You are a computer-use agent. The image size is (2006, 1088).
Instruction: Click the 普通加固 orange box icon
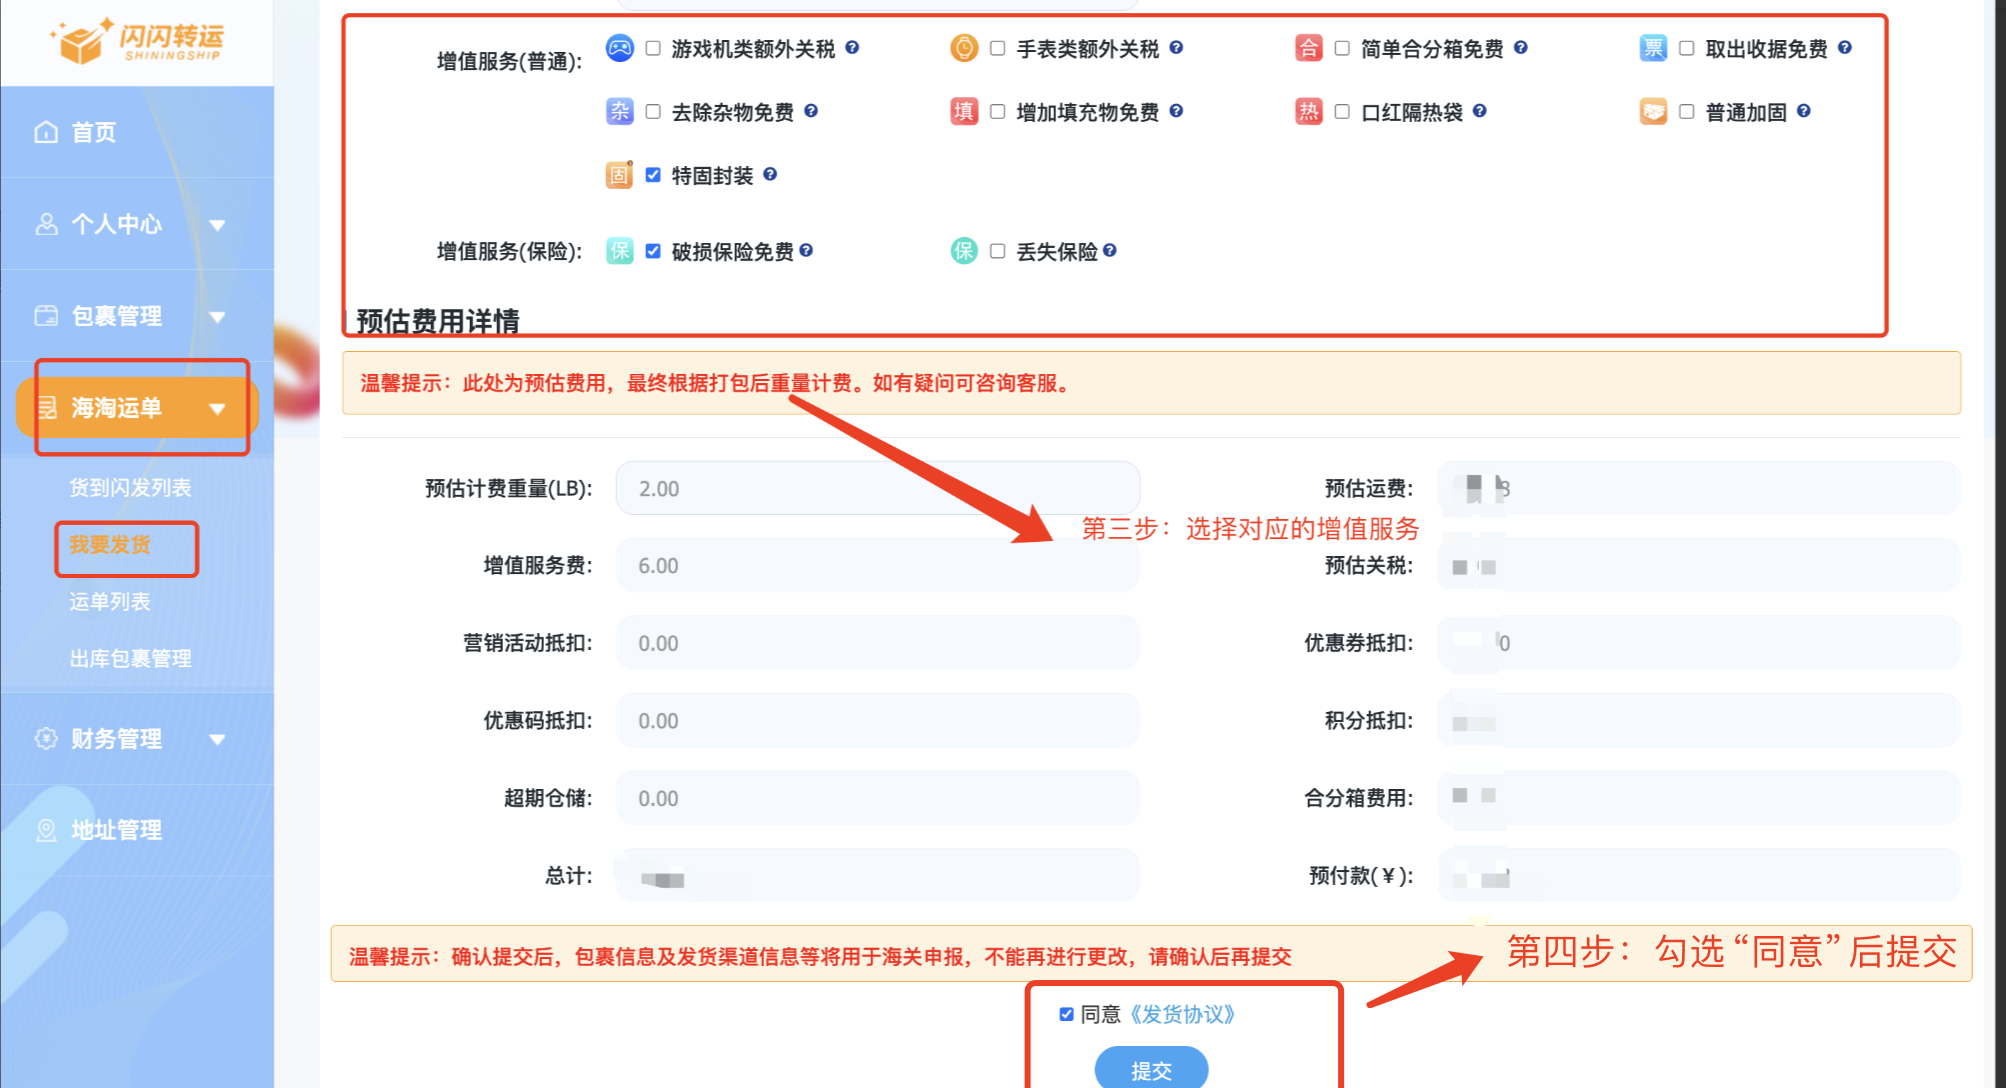(x=1653, y=111)
